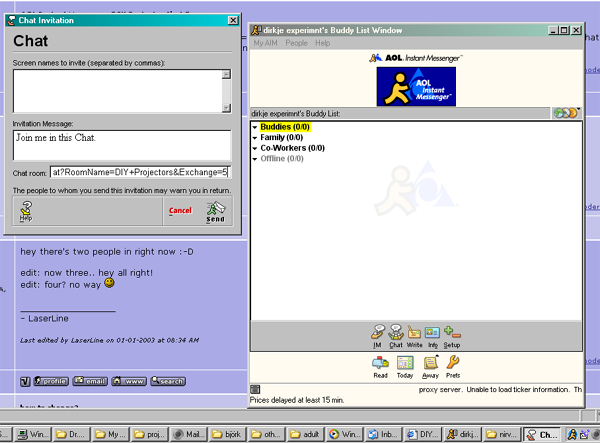Viewport: 600px width, 443px height.
Task: Close the Chat Invitation dialog
Action: [233, 20]
